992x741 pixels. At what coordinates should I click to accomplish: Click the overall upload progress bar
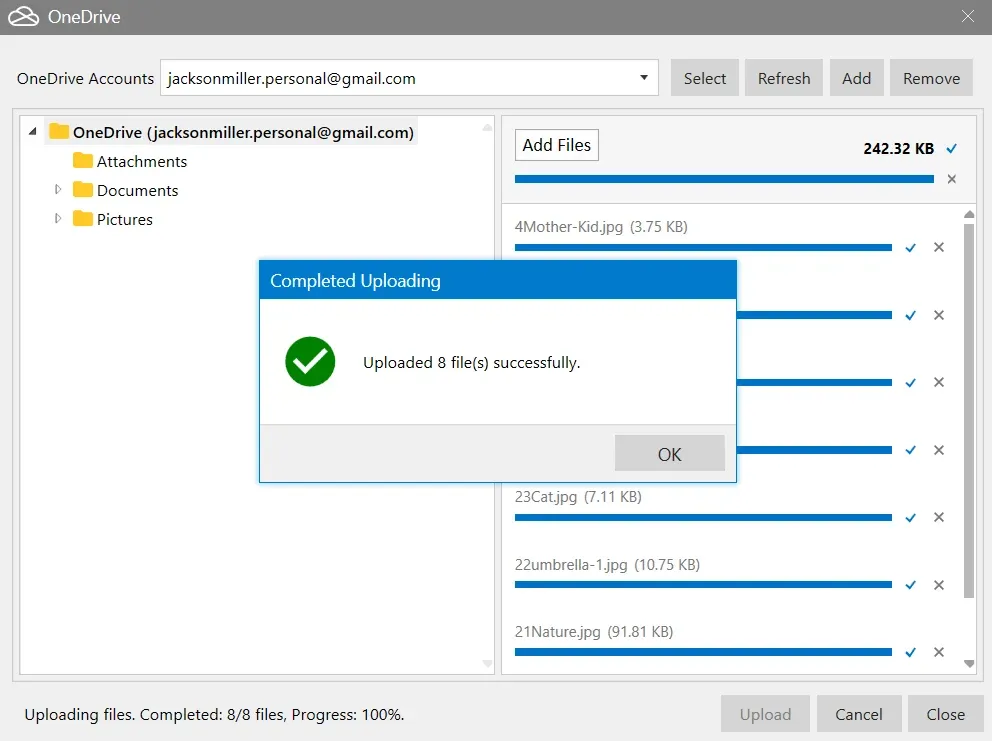pyautogui.click(x=724, y=179)
